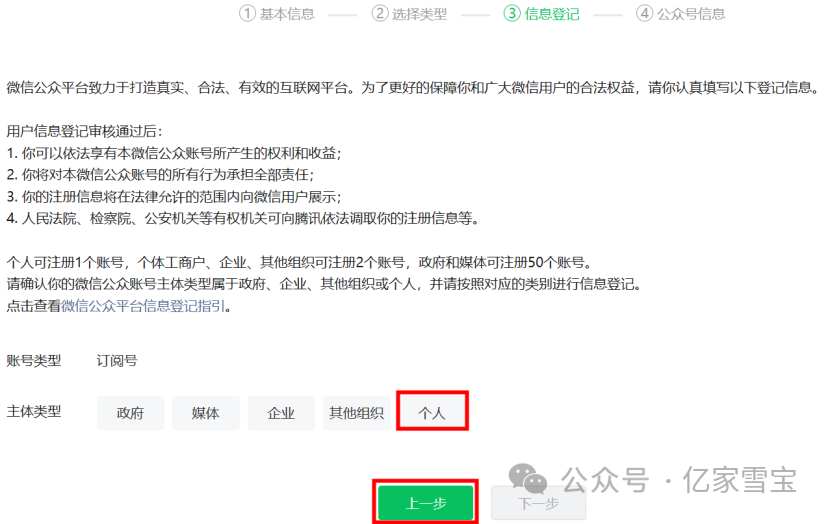Screen dimensions: 831x524
Task: Go to step 1 基本信息
Action: point(277,13)
